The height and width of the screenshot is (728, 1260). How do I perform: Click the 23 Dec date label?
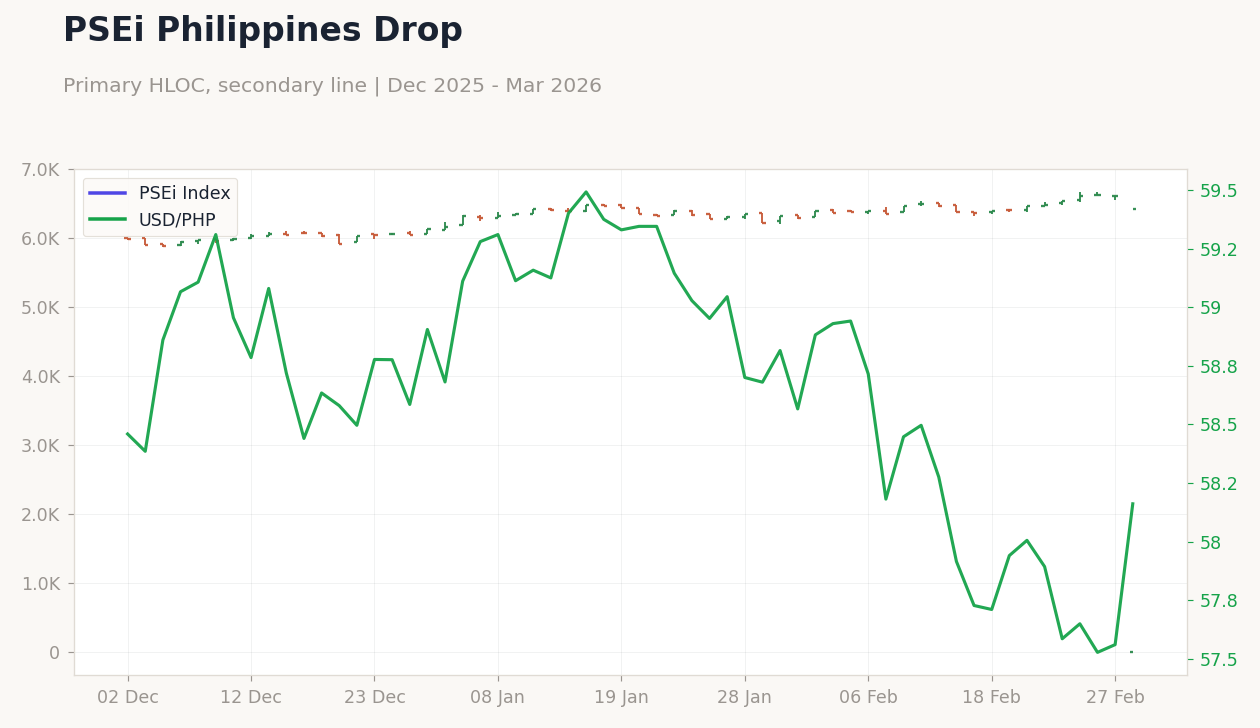(374, 698)
